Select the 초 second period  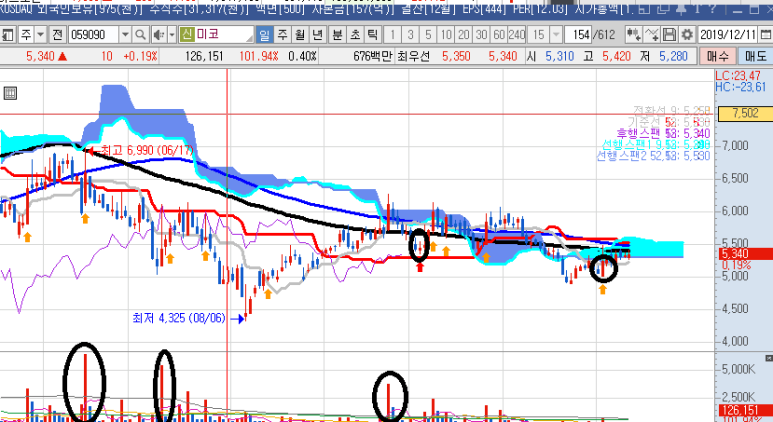pos(355,35)
